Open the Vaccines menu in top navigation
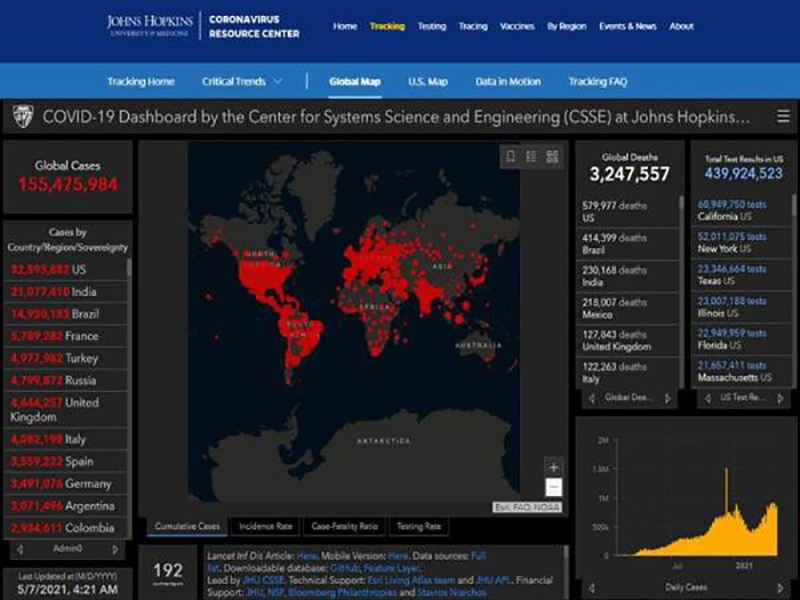This screenshot has width=800, height=600. click(x=516, y=26)
